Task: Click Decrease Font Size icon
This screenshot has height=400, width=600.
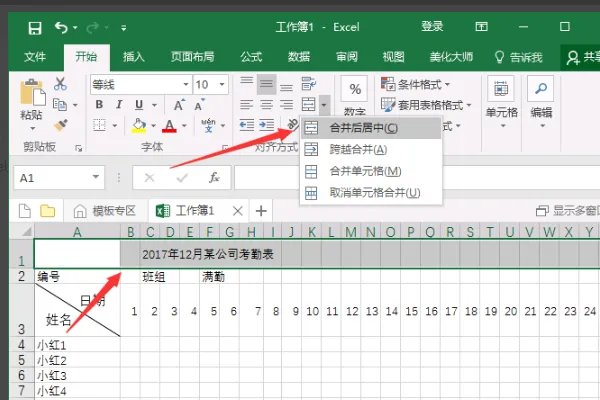Action: point(199,104)
